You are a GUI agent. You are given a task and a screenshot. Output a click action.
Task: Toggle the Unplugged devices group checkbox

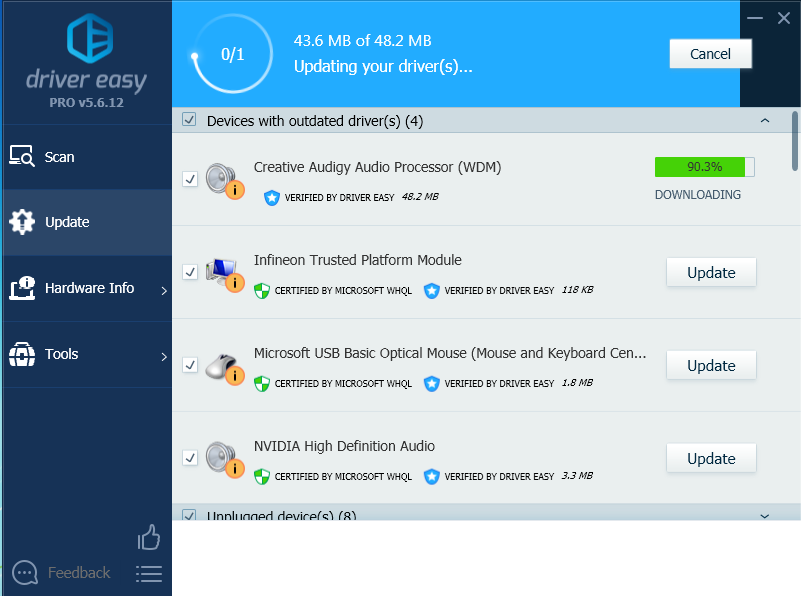(189, 514)
